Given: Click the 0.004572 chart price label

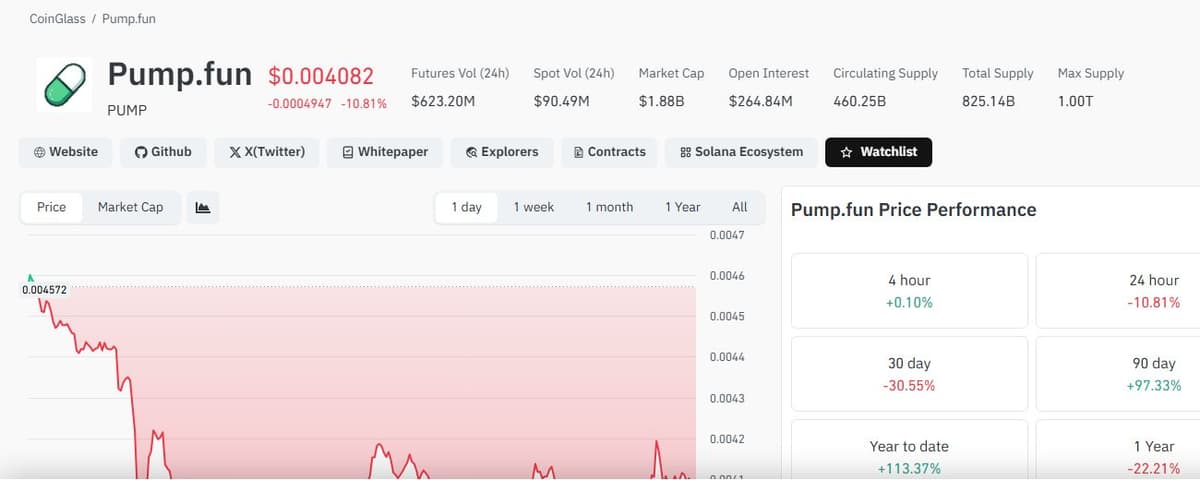Looking at the screenshot, I should point(44,290).
